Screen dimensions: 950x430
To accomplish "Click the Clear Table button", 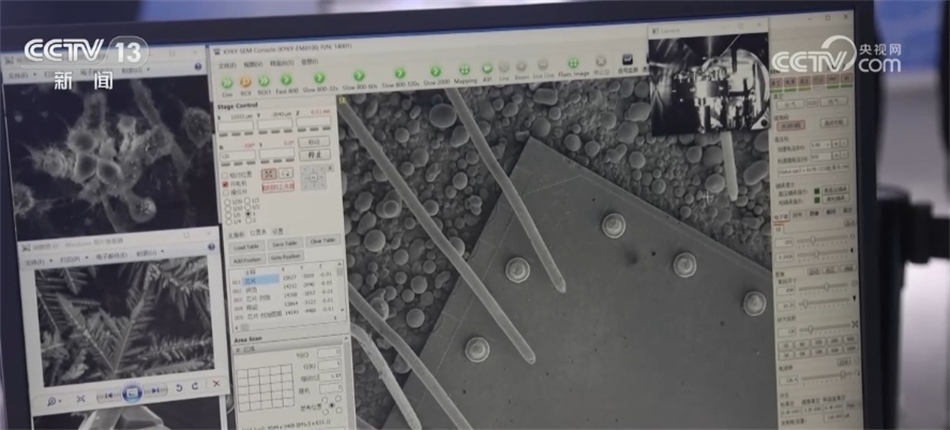I will click(321, 241).
